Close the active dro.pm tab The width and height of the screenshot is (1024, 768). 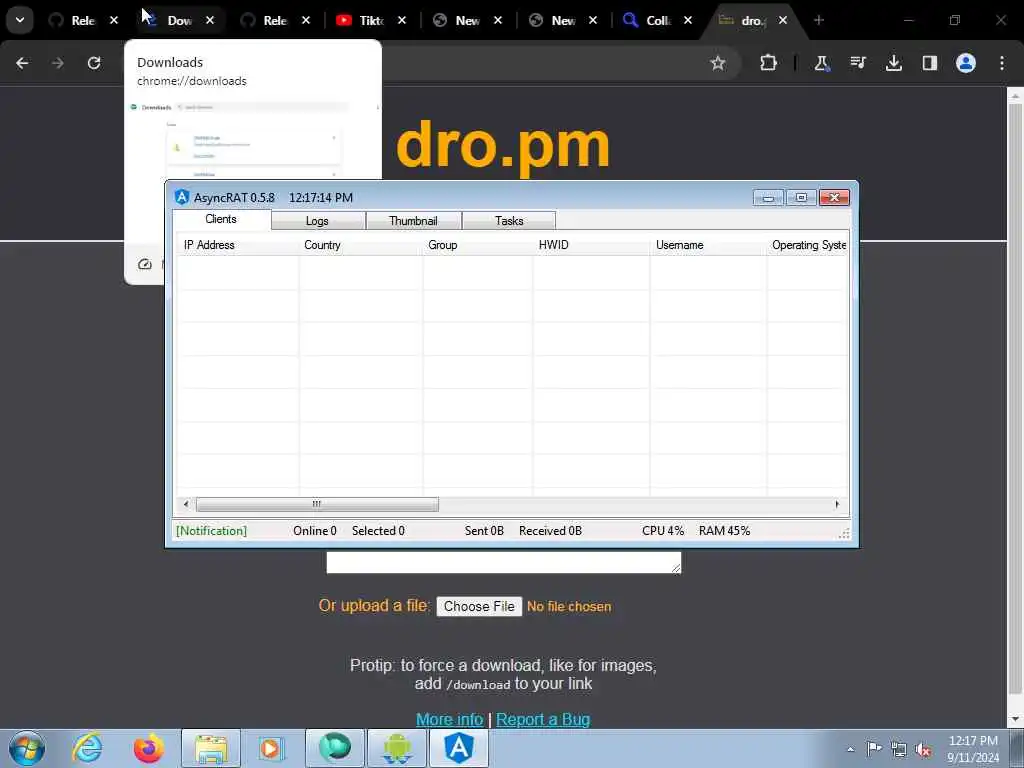pos(782,20)
